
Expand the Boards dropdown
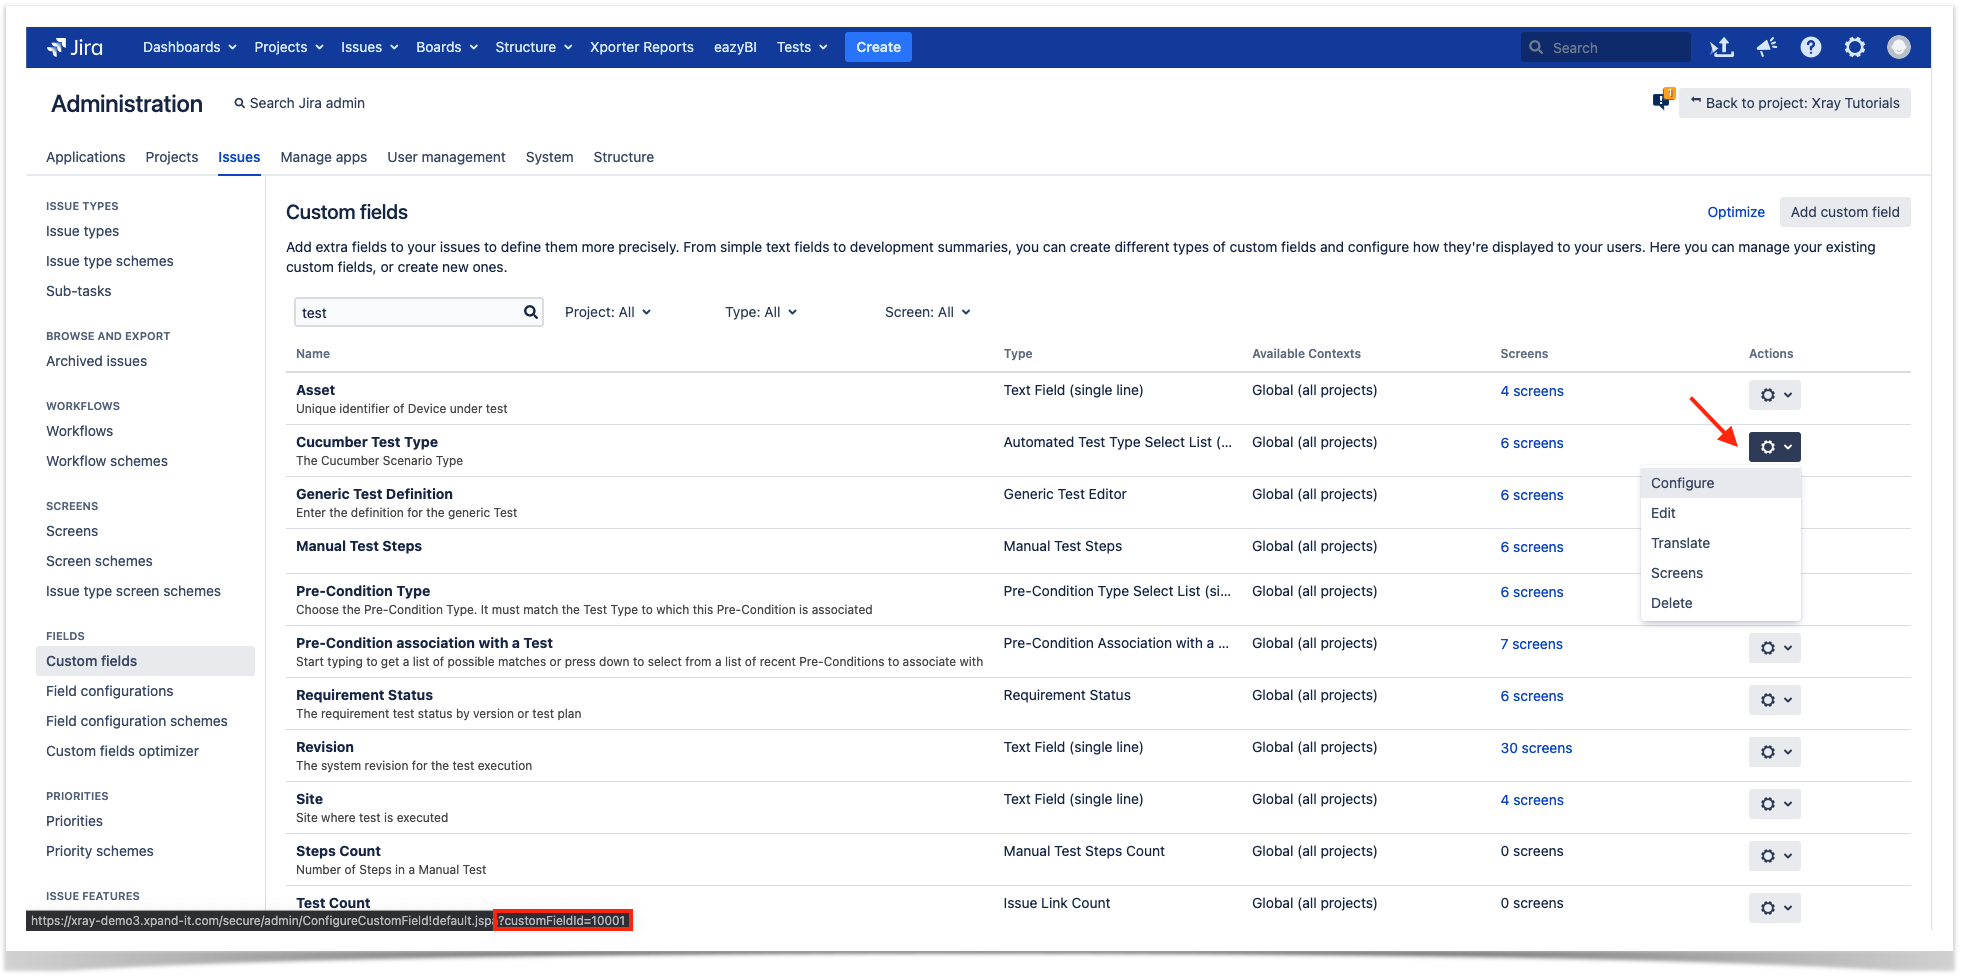click(x=446, y=47)
